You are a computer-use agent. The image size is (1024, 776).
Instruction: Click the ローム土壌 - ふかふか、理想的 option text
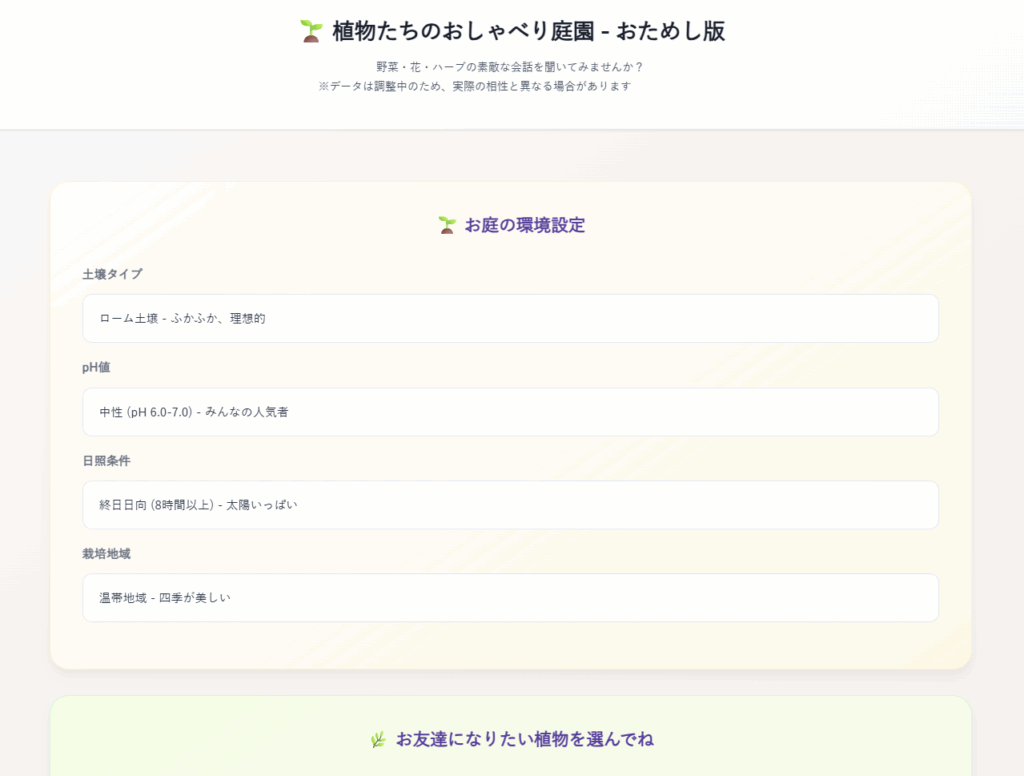pos(182,318)
